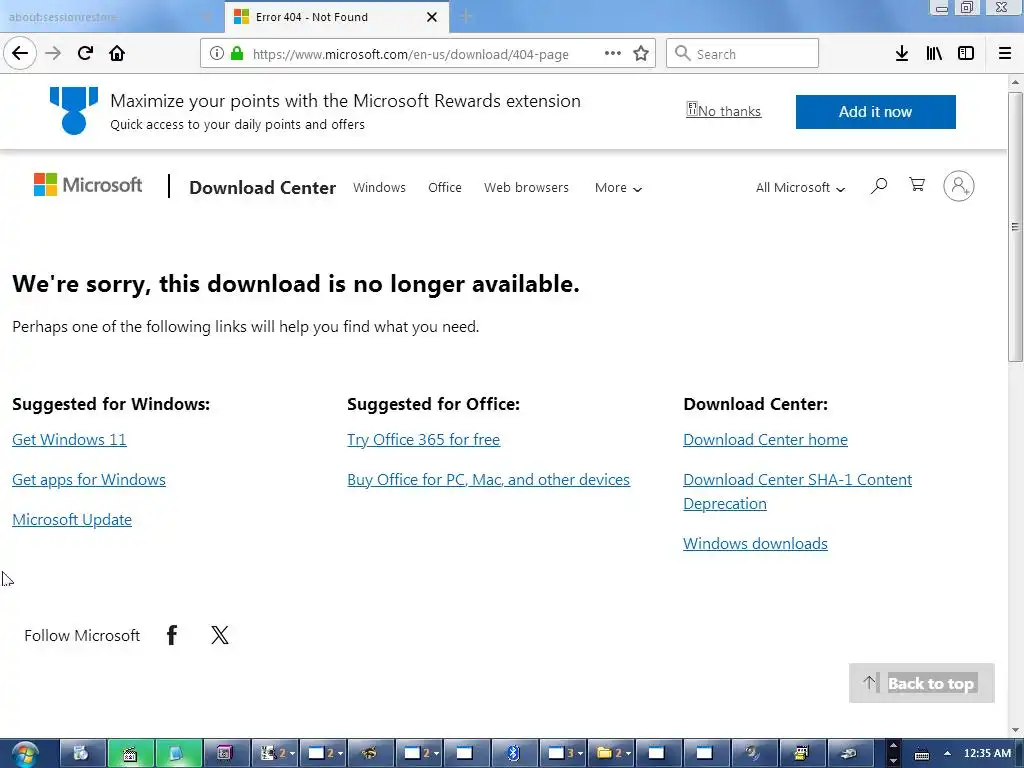The height and width of the screenshot is (768, 1024).
Task: Expand the All Microsoft dropdown
Action: [x=801, y=187]
